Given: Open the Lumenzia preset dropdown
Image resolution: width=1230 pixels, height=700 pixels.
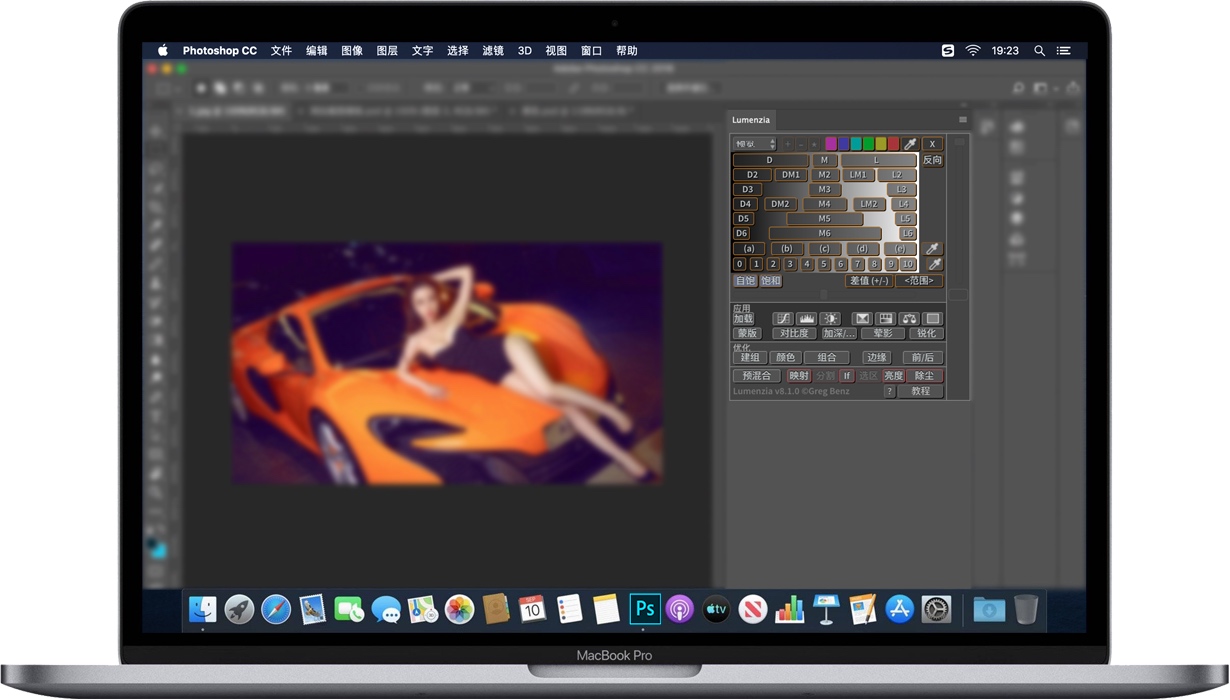Looking at the screenshot, I should click(x=754, y=144).
